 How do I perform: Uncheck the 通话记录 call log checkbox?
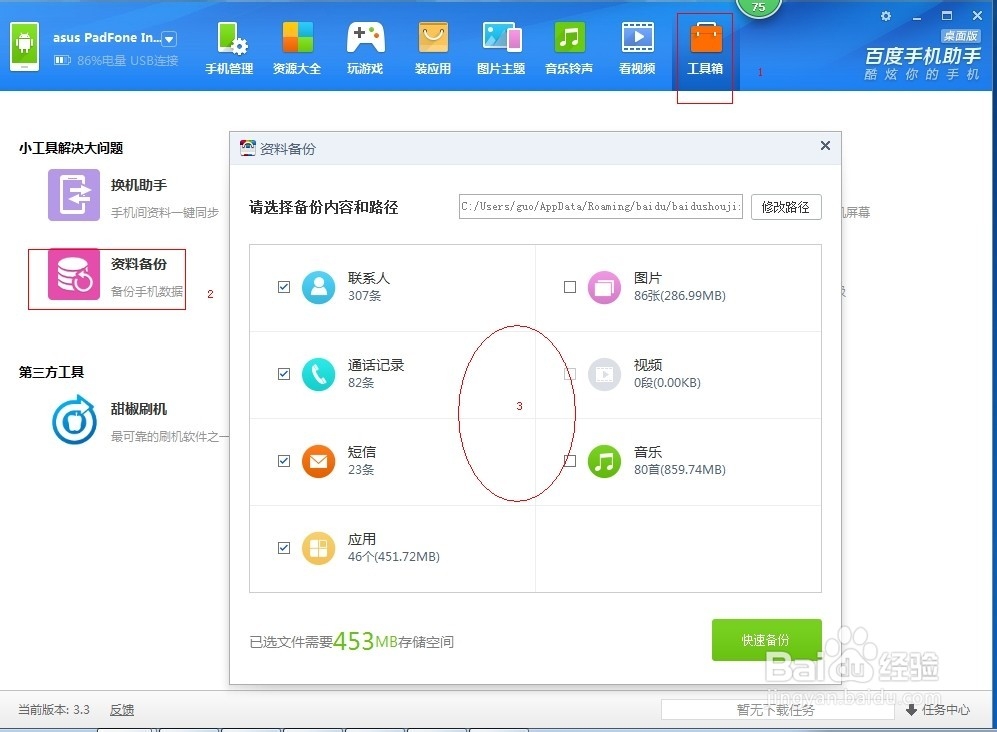click(284, 374)
